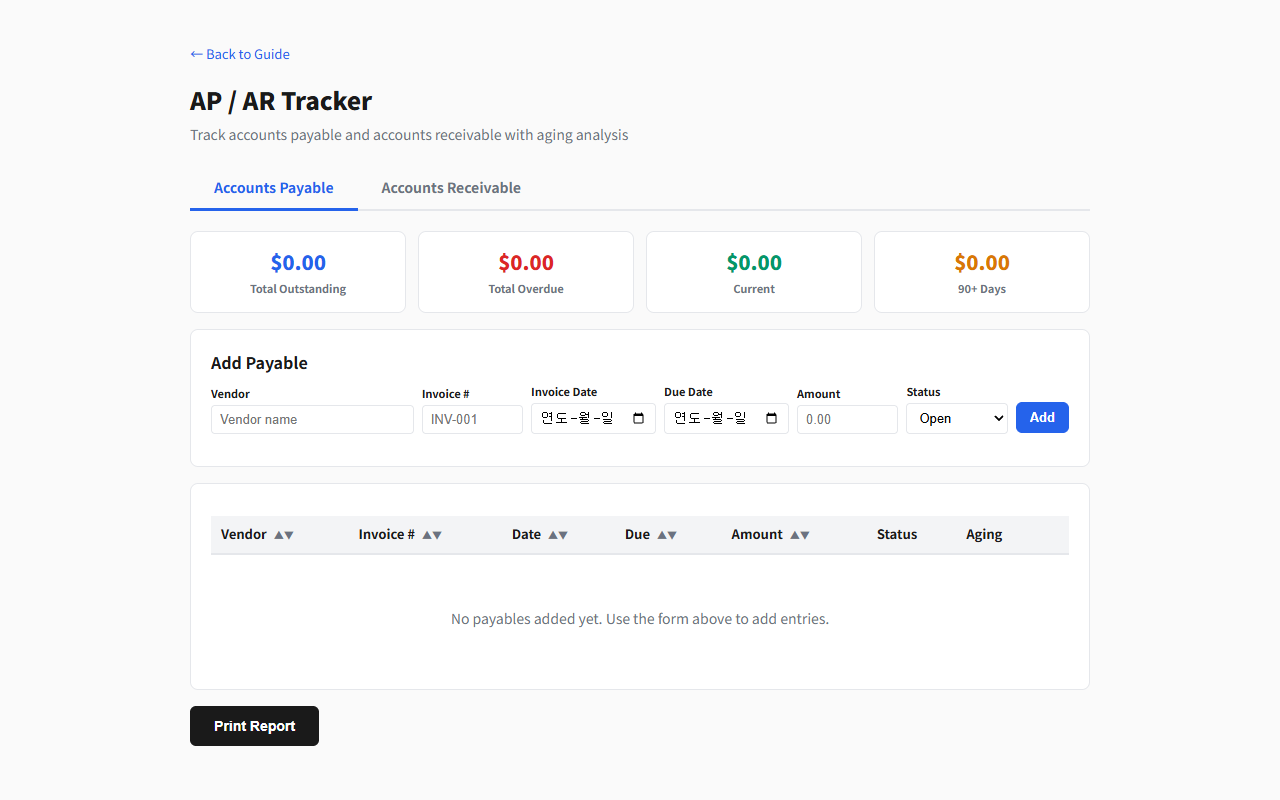The width and height of the screenshot is (1280, 800).
Task: Focus the Vendor name input field
Action: coord(312,420)
